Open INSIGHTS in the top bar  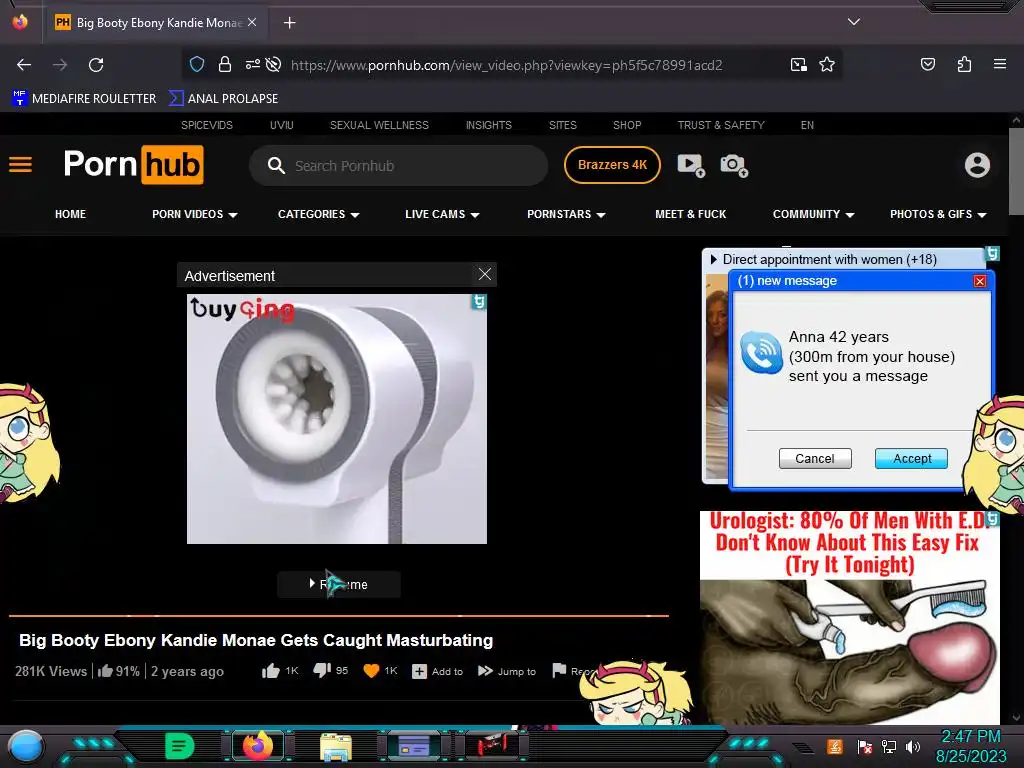click(488, 125)
